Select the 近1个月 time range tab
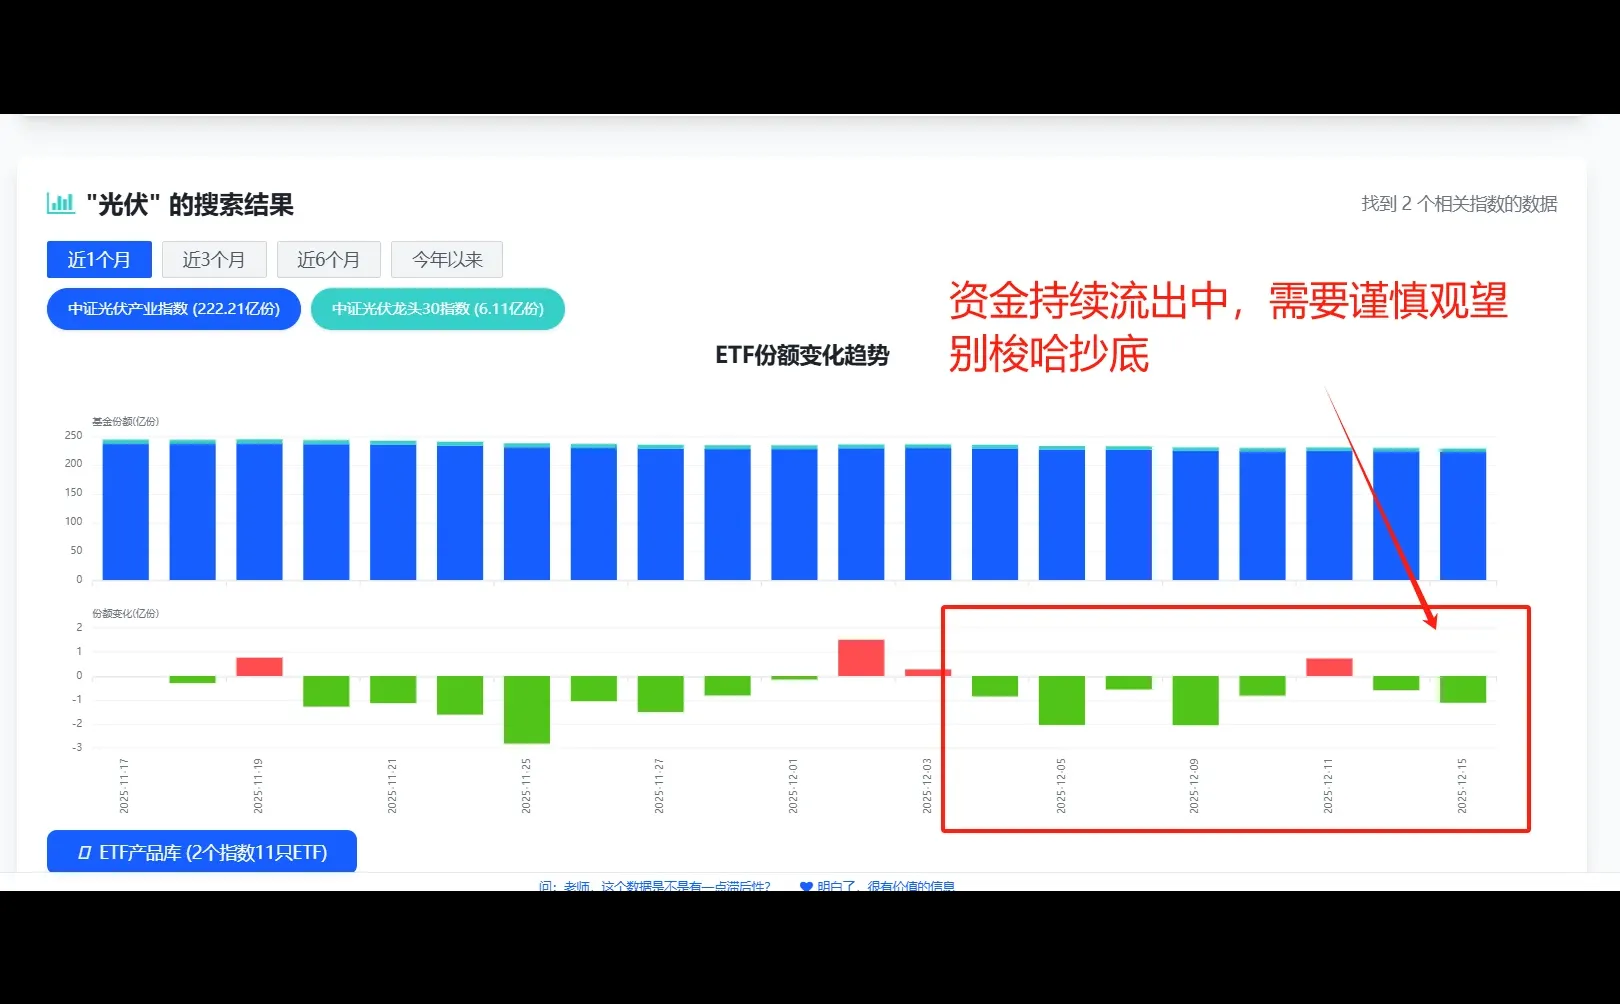Viewport: 1620px width, 1004px height. tap(99, 260)
